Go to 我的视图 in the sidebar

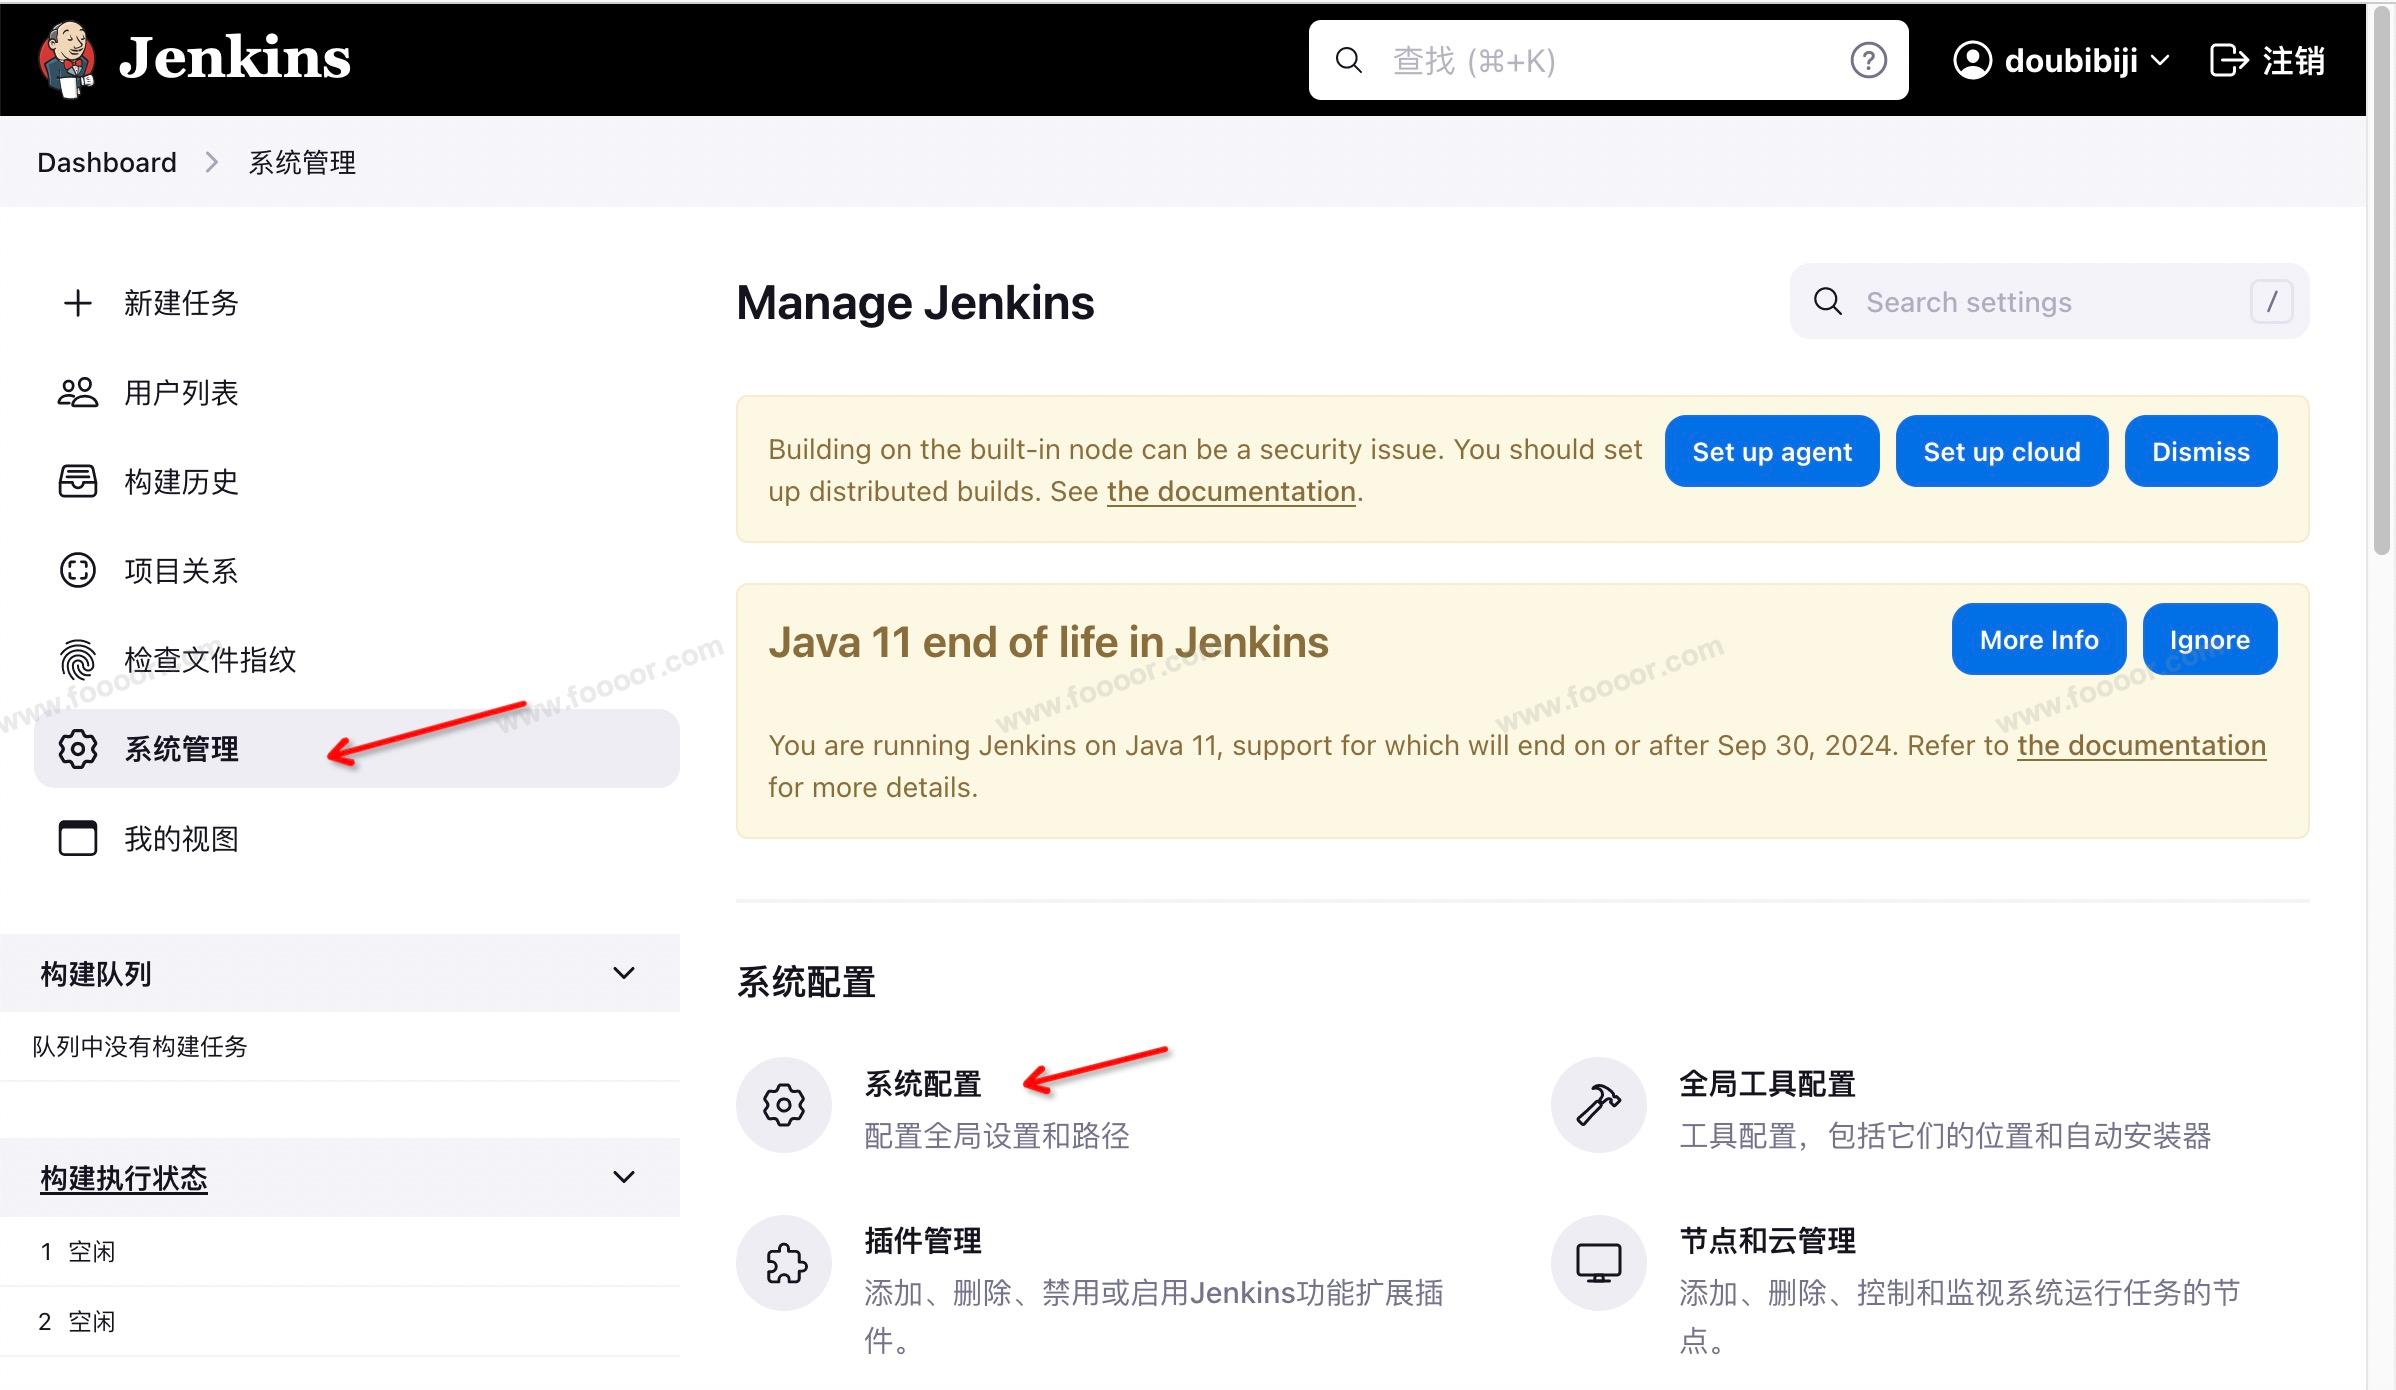tap(180, 838)
